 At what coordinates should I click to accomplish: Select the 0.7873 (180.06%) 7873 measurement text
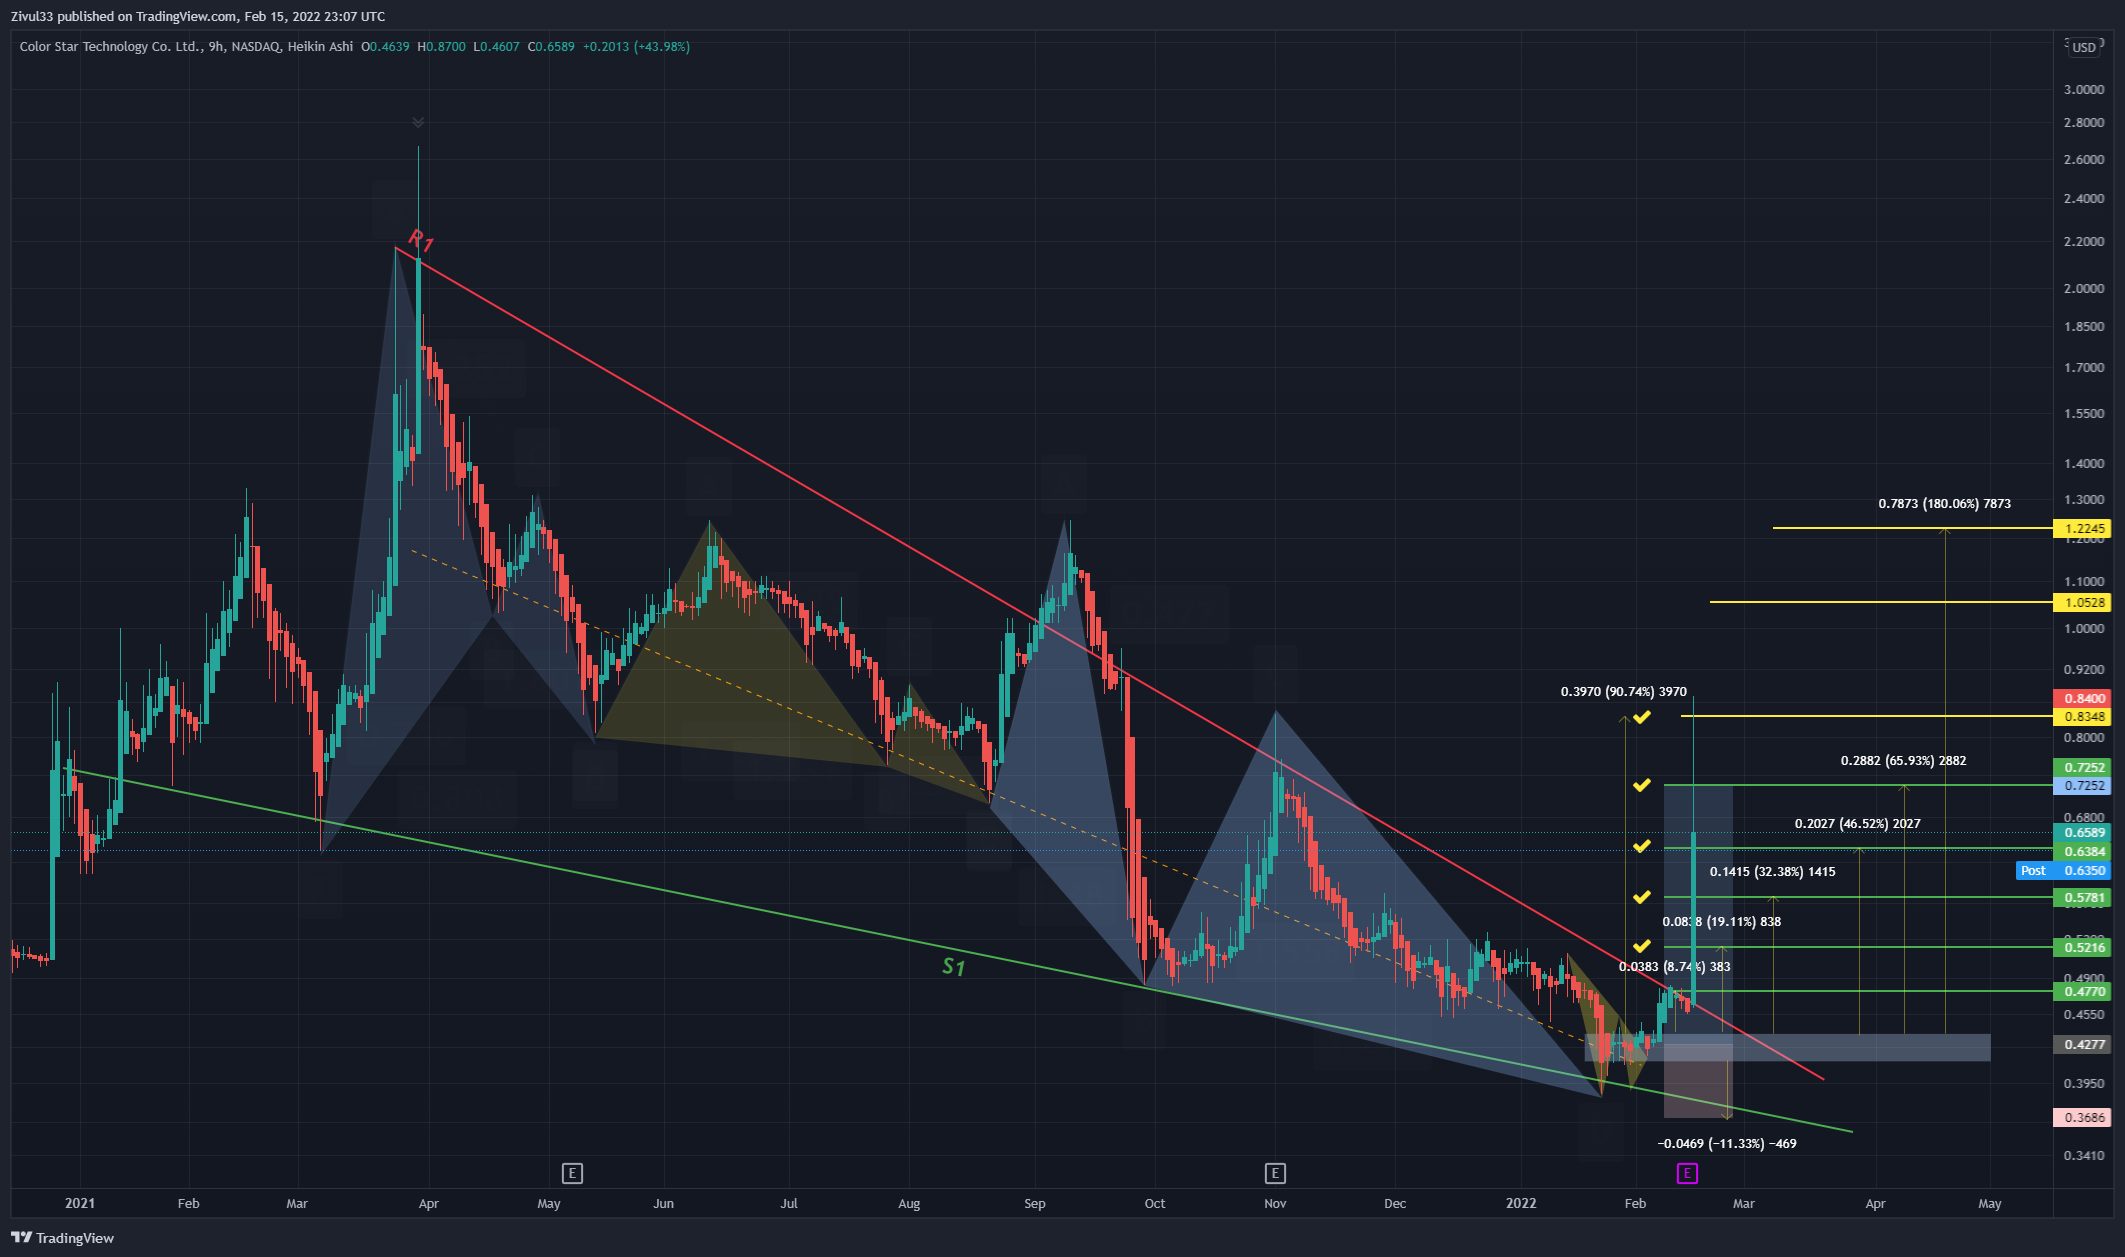(1944, 504)
